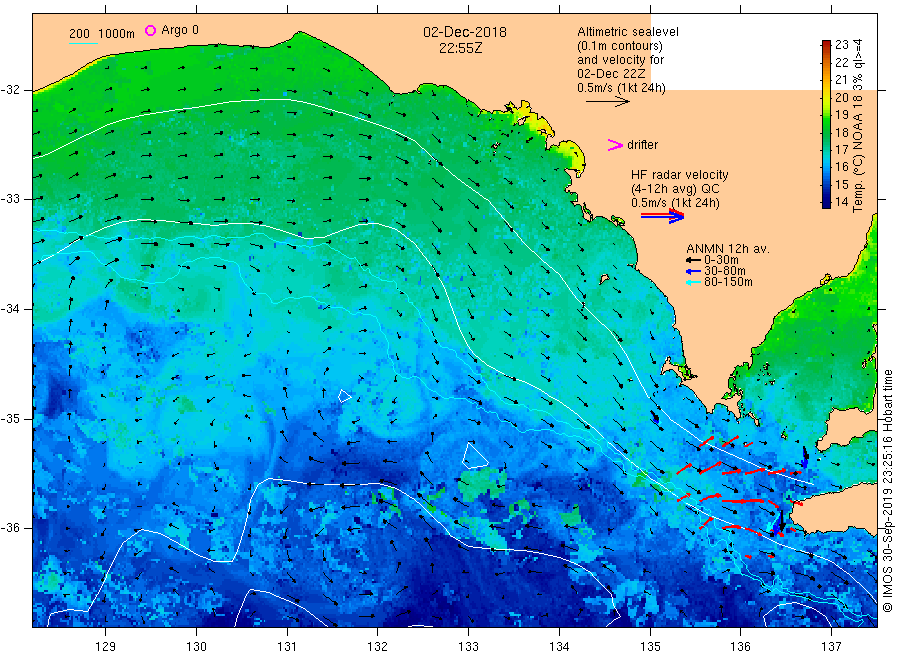Click the date text 02-Dec-2018
This screenshot has width=900, height=660.
tap(465, 32)
